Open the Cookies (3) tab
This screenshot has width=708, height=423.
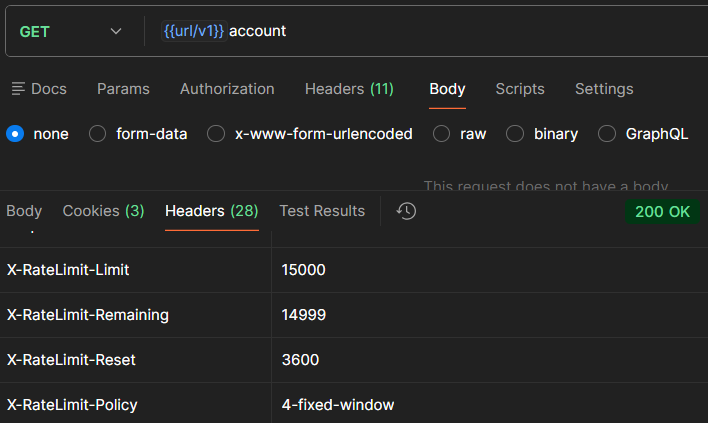[x=103, y=211]
